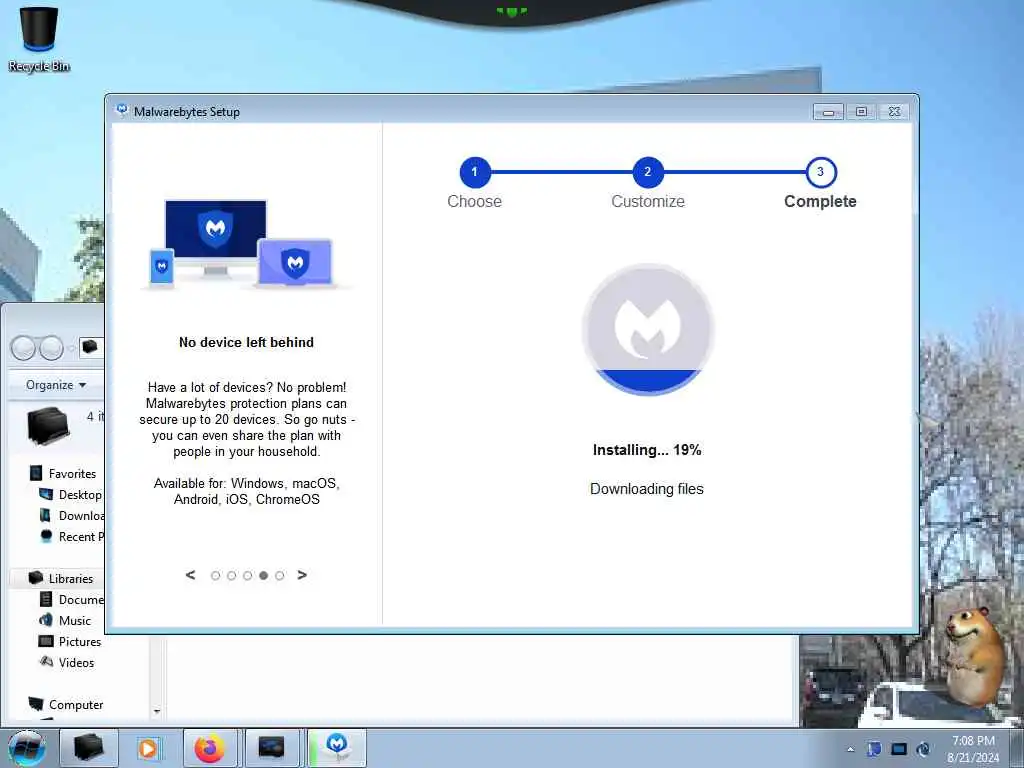The height and width of the screenshot is (768, 1024).
Task: Close the Malwarebytes Setup window
Action: tap(895, 112)
